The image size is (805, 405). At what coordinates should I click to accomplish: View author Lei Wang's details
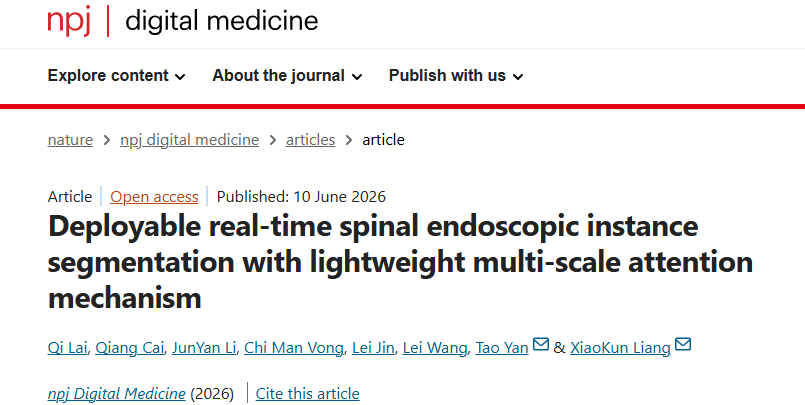tap(435, 348)
